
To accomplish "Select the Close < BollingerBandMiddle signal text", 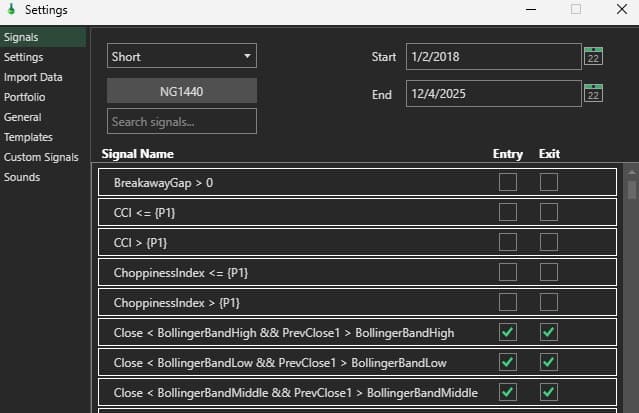I will point(296,393).
